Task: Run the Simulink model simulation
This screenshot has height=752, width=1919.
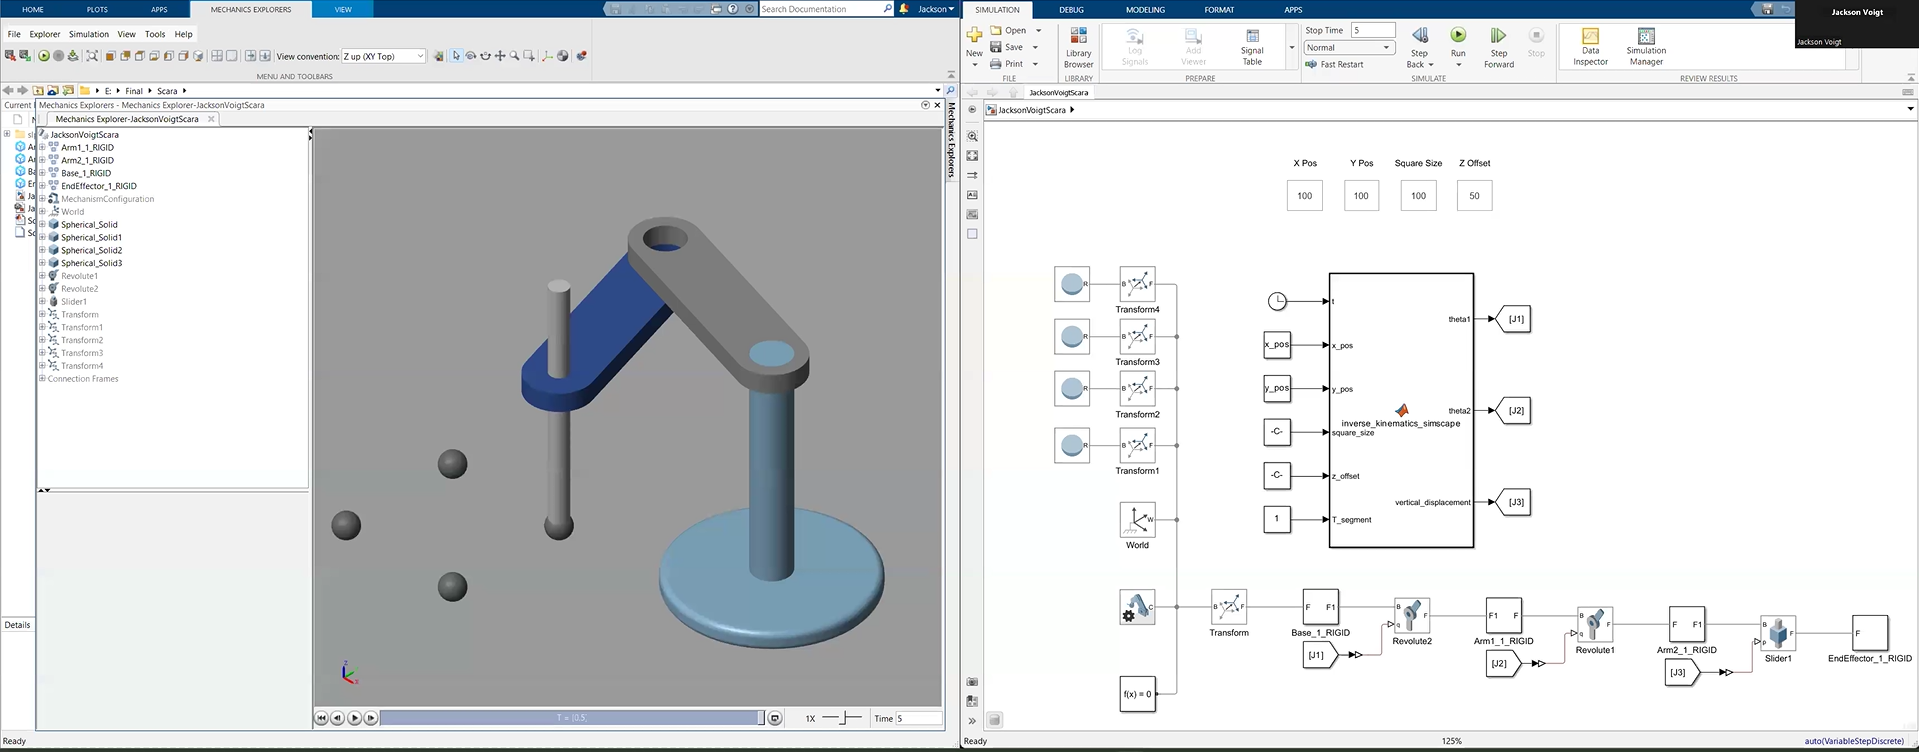Action: 1458,41
